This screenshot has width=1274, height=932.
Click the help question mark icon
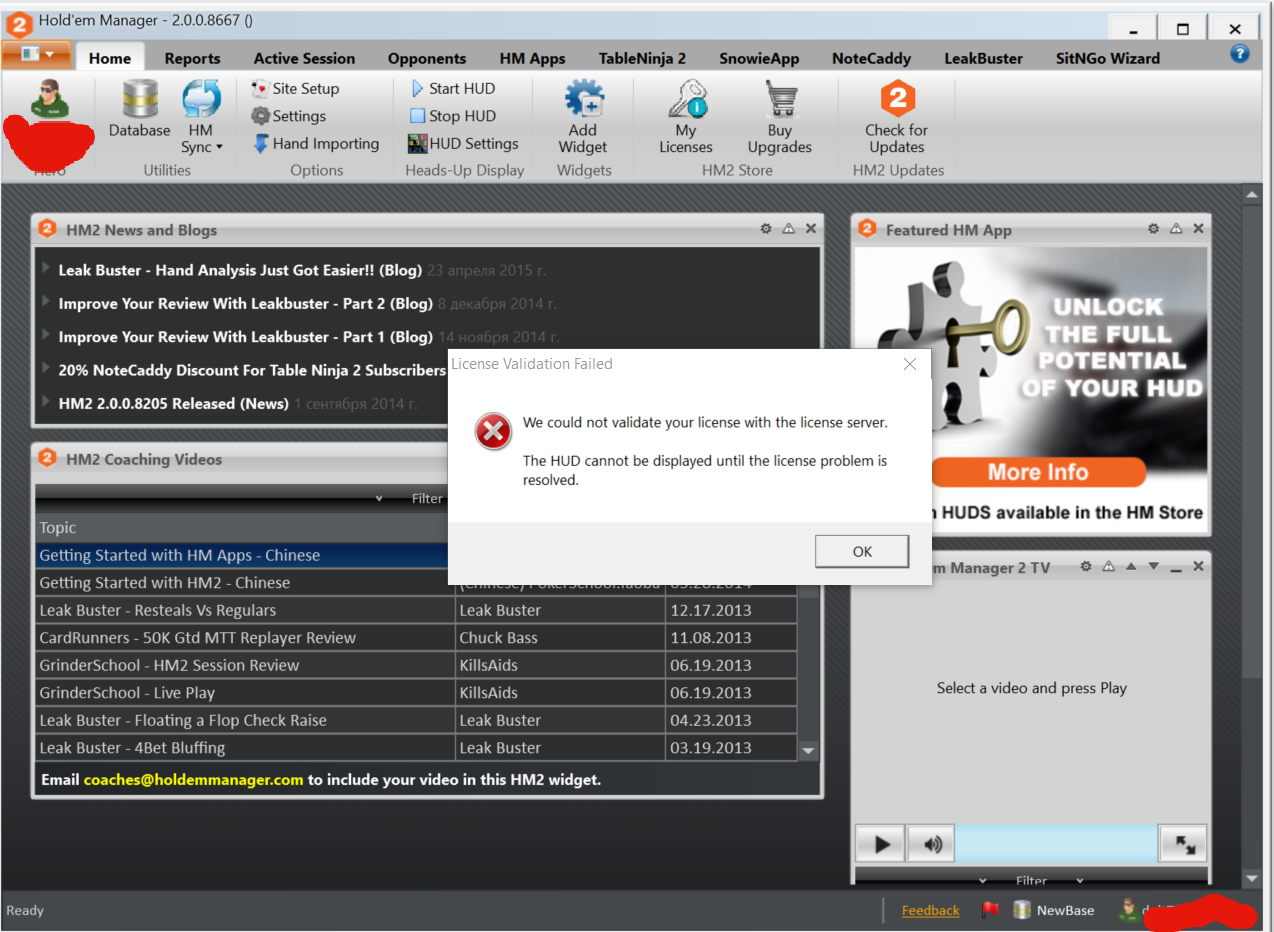pos(1240,54)
